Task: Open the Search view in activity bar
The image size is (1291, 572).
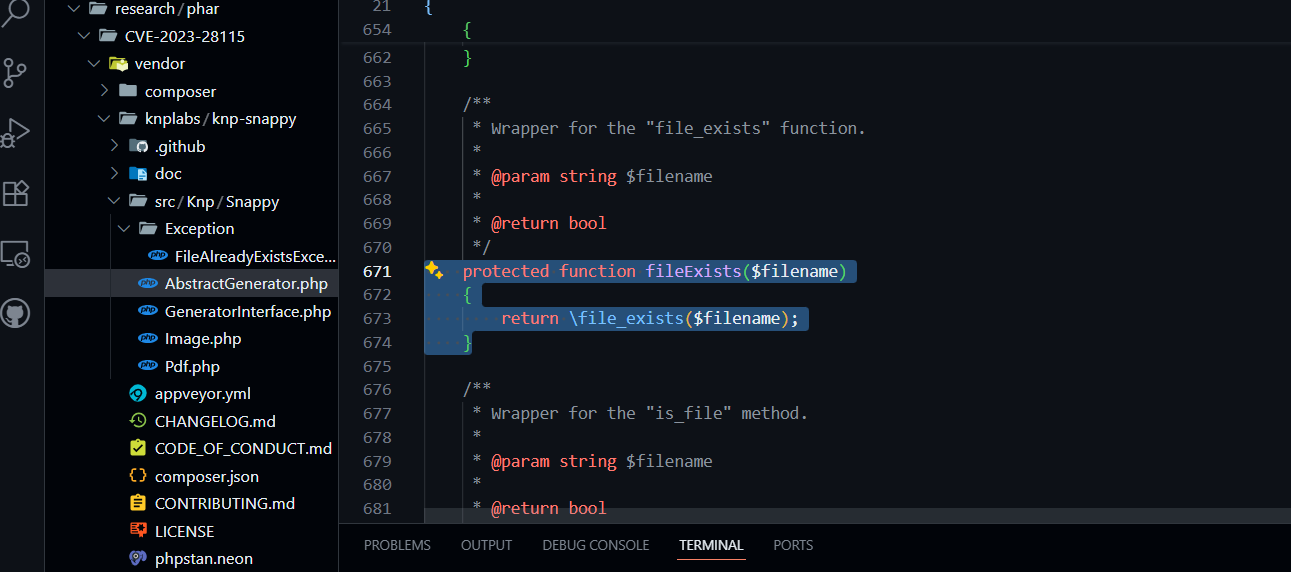Action: (x=17, y=14)
